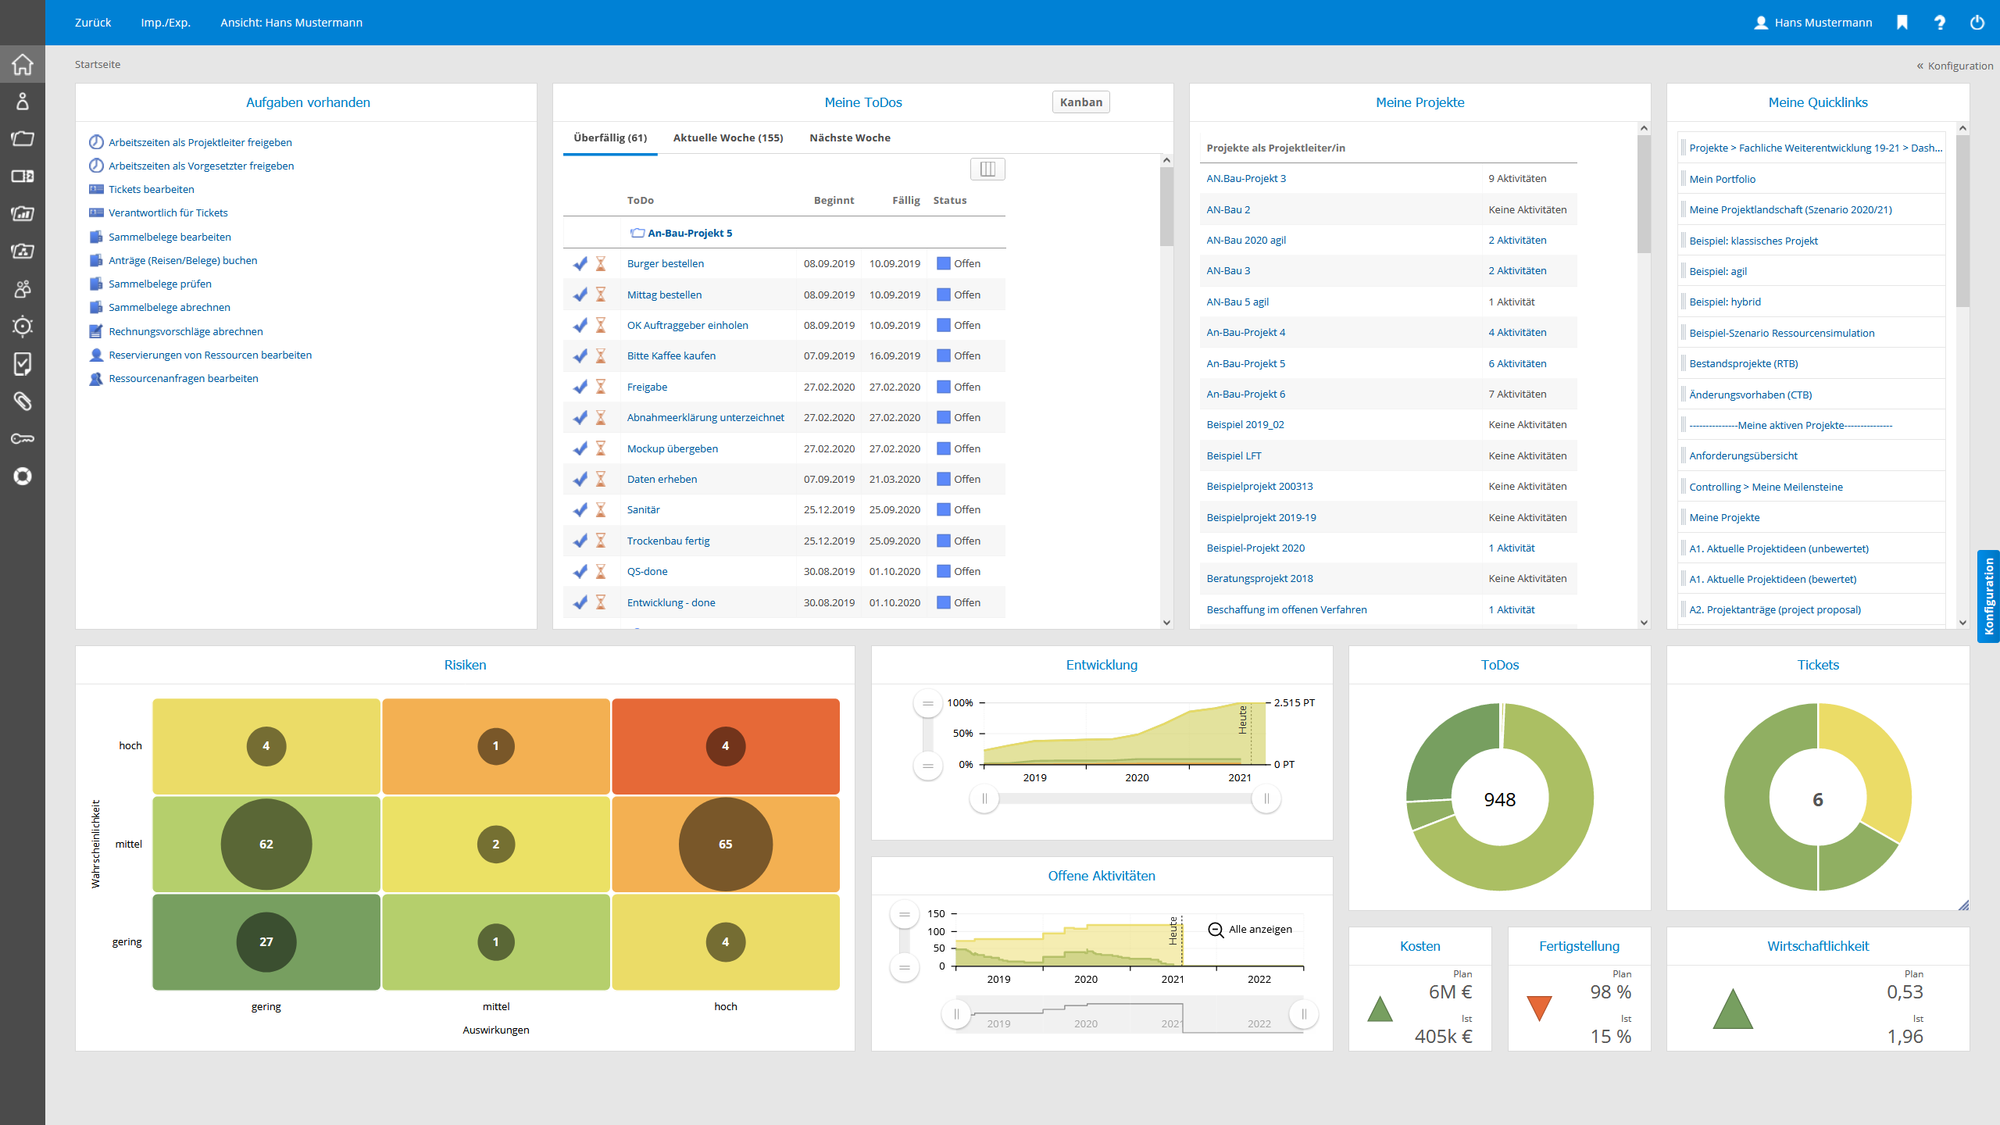Mark Burger bestellen todo as done
The width and height of the screenshot is (2000, 1125).
click(x=580, y=264)
